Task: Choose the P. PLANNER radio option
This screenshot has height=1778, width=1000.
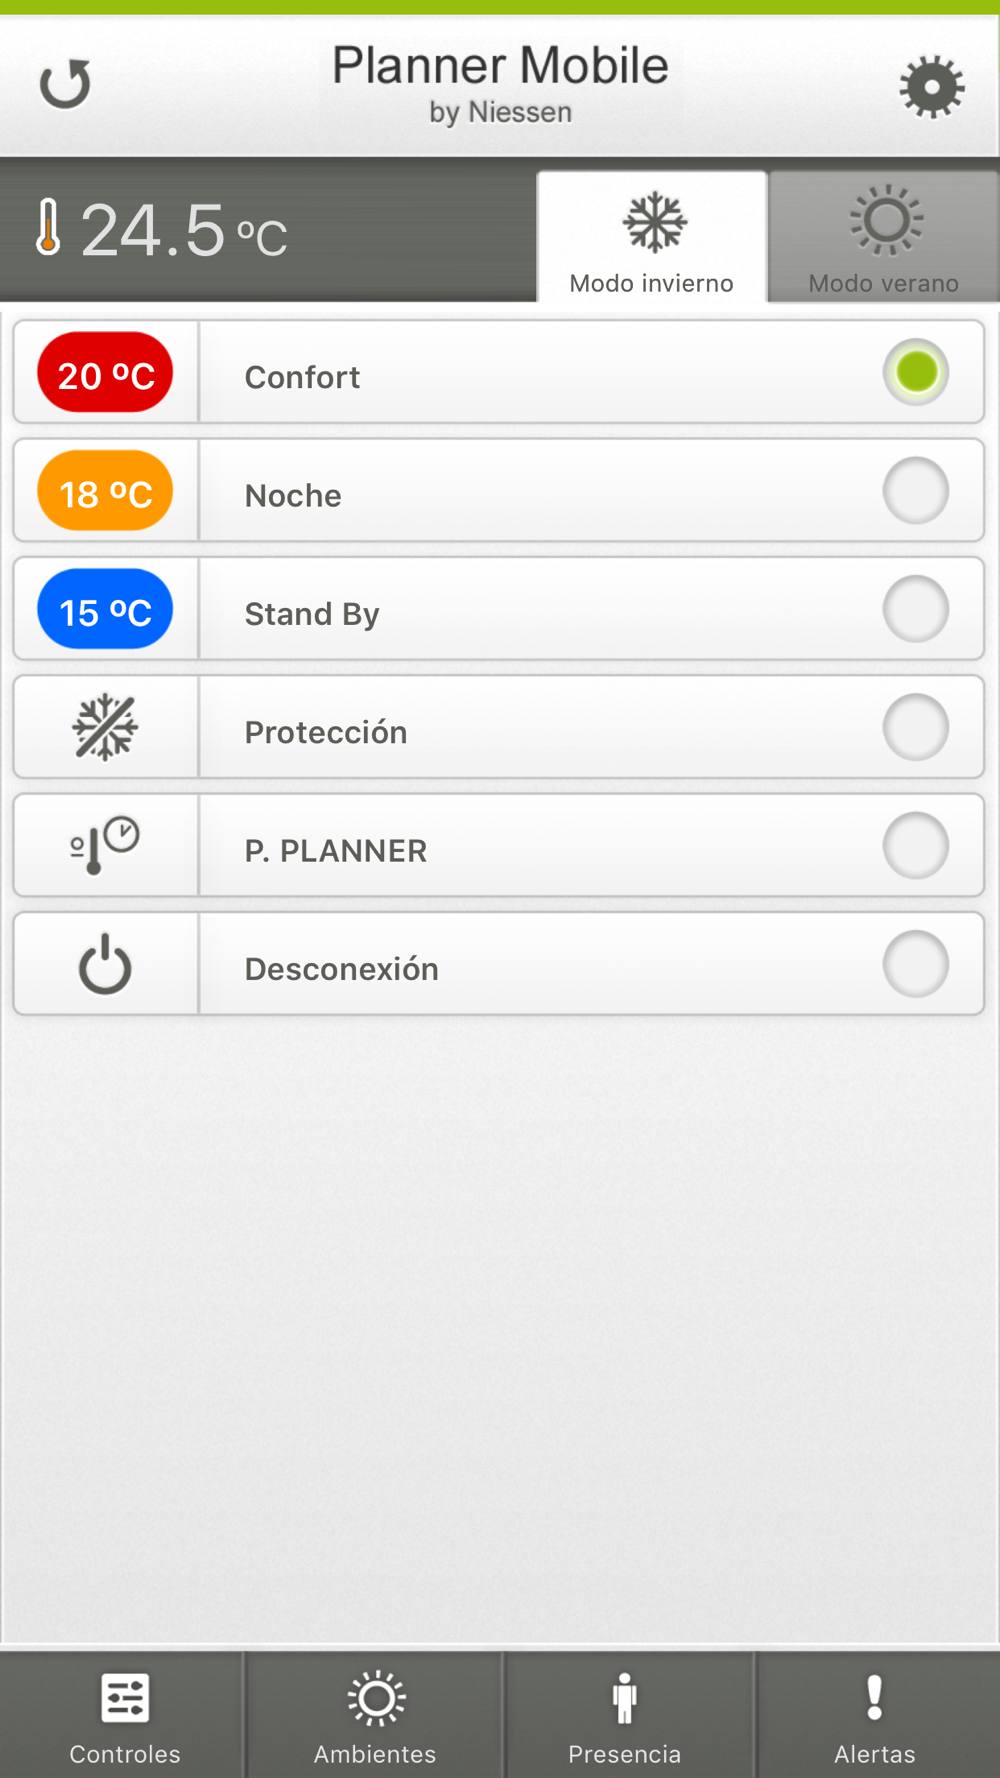Action: [x=916, y=846]
